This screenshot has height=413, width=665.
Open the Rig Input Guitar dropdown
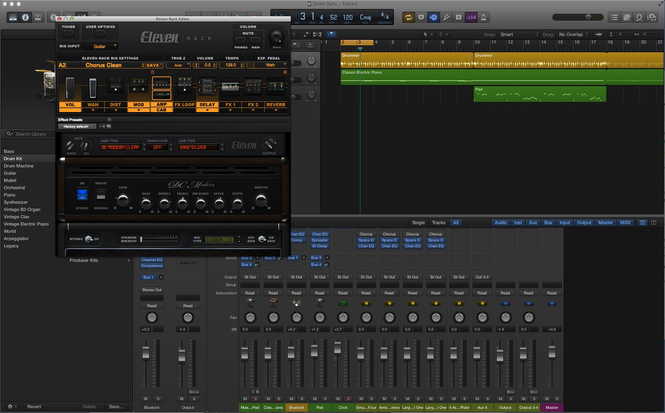coord(101,46)
